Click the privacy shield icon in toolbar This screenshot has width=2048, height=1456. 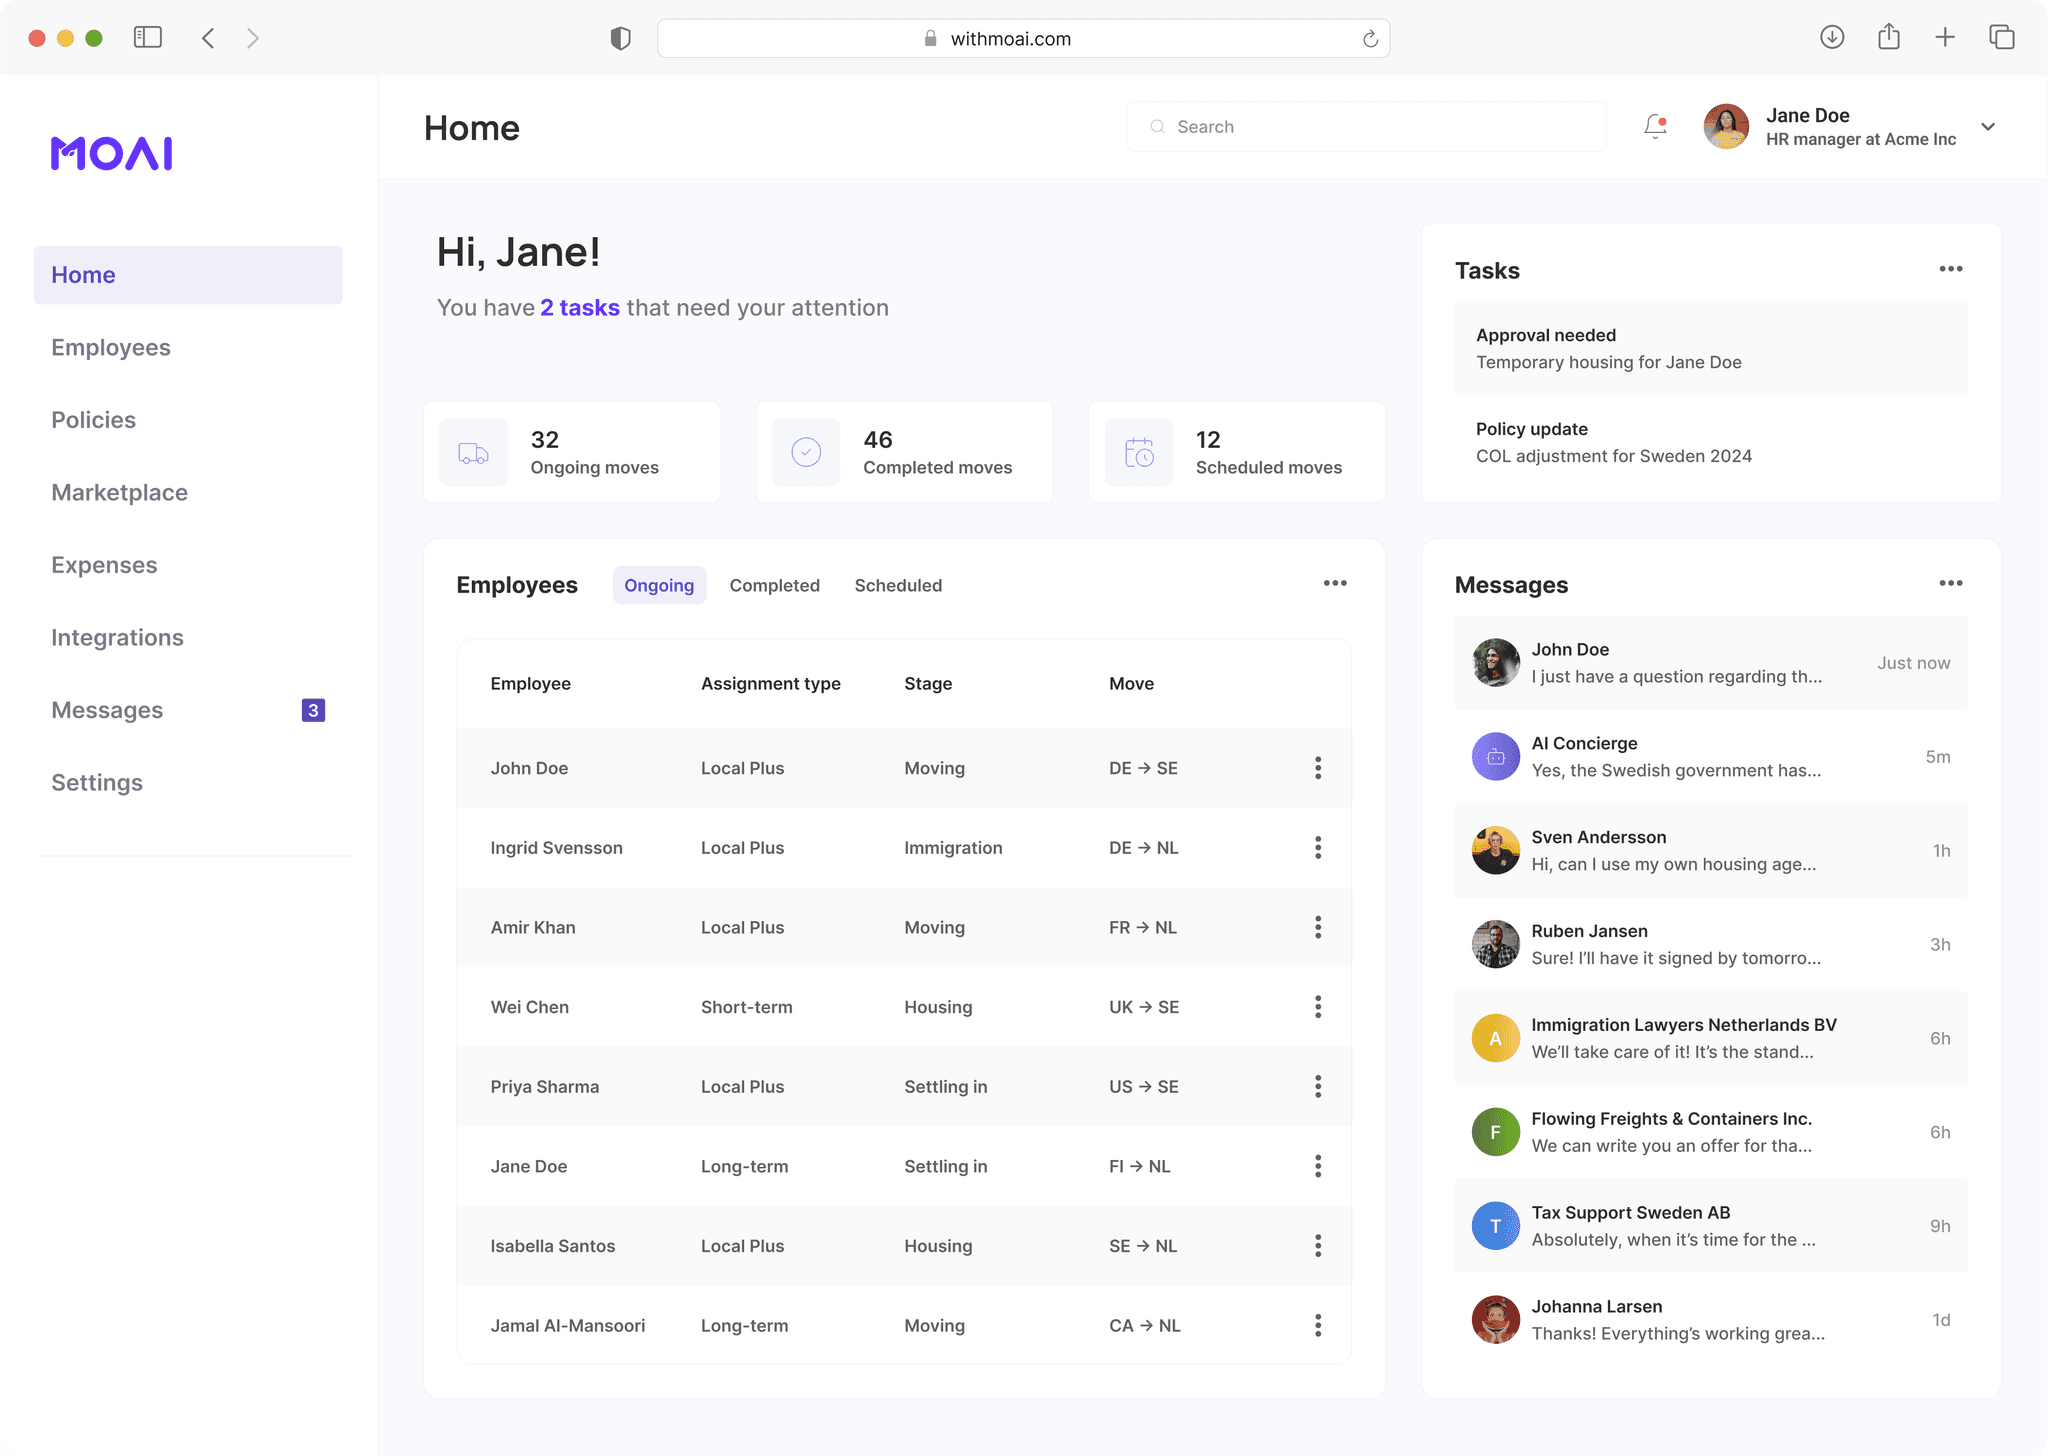click(621, 38)
